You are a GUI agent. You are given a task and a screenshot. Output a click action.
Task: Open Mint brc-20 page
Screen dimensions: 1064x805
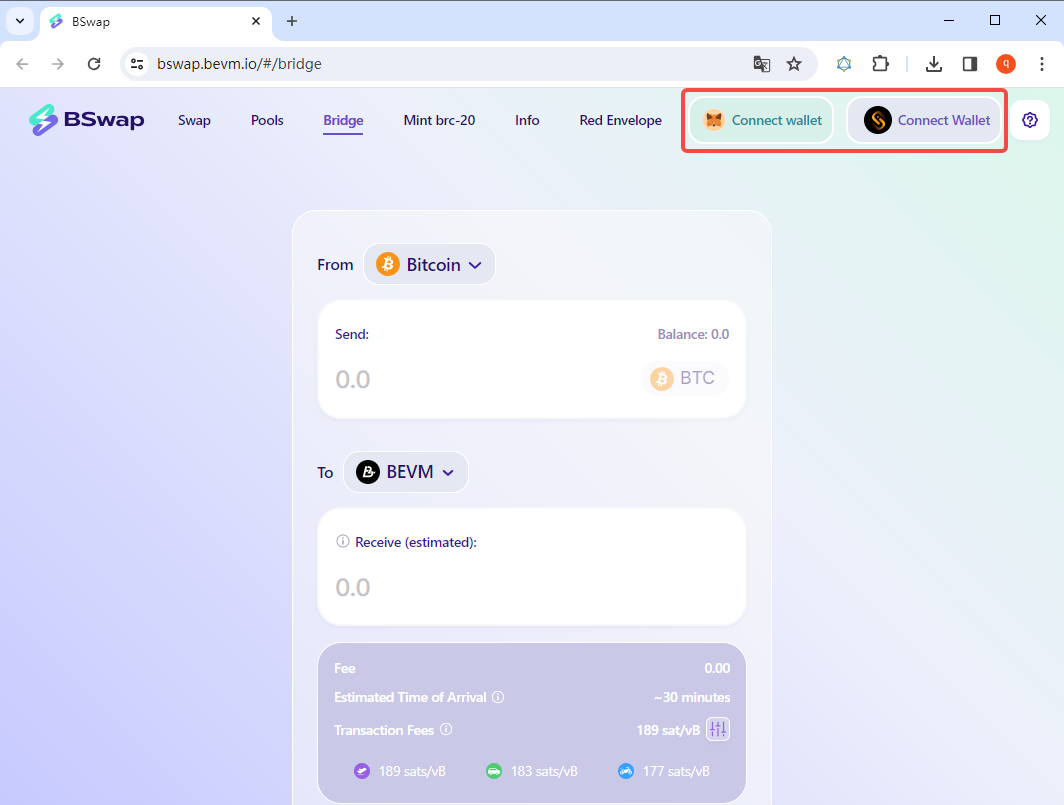(x=439, y=120)
